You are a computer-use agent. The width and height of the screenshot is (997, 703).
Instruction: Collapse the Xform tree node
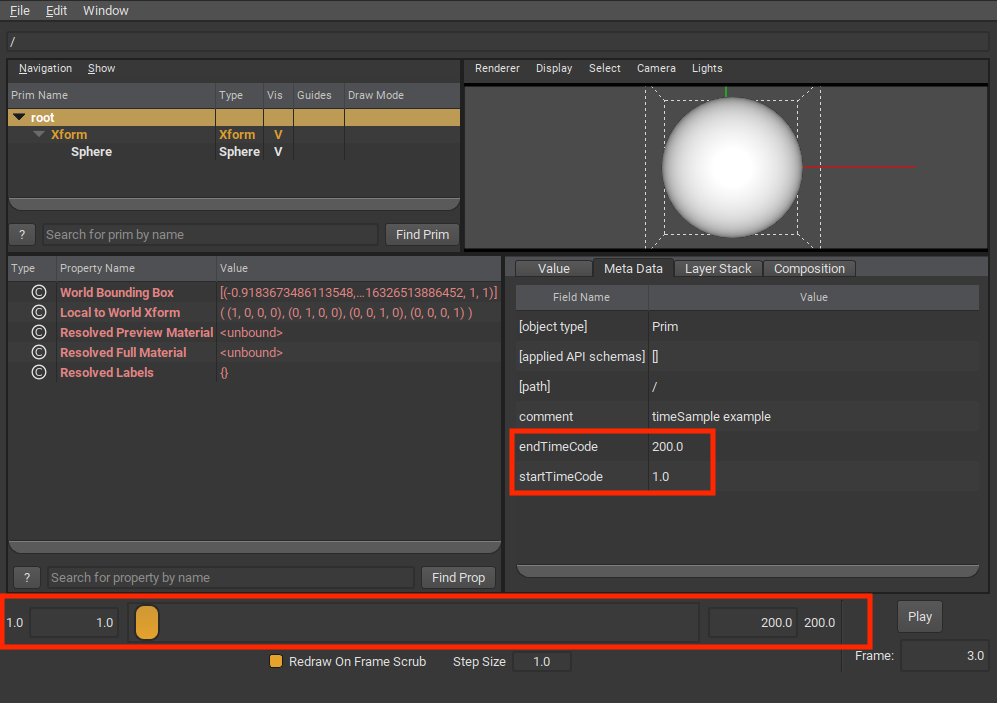pyautogui.click(x=39, y=135)
